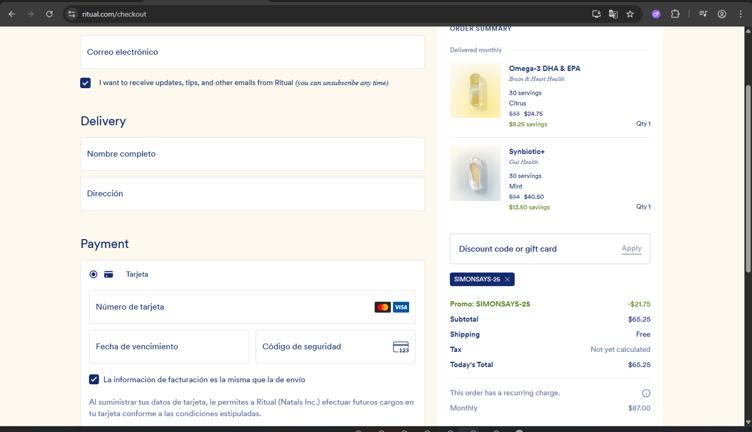The height and width of the screenshot is (432, 752).
Task: Go back to the previous page
Action: pyautogui.click(x=12, y=14)
